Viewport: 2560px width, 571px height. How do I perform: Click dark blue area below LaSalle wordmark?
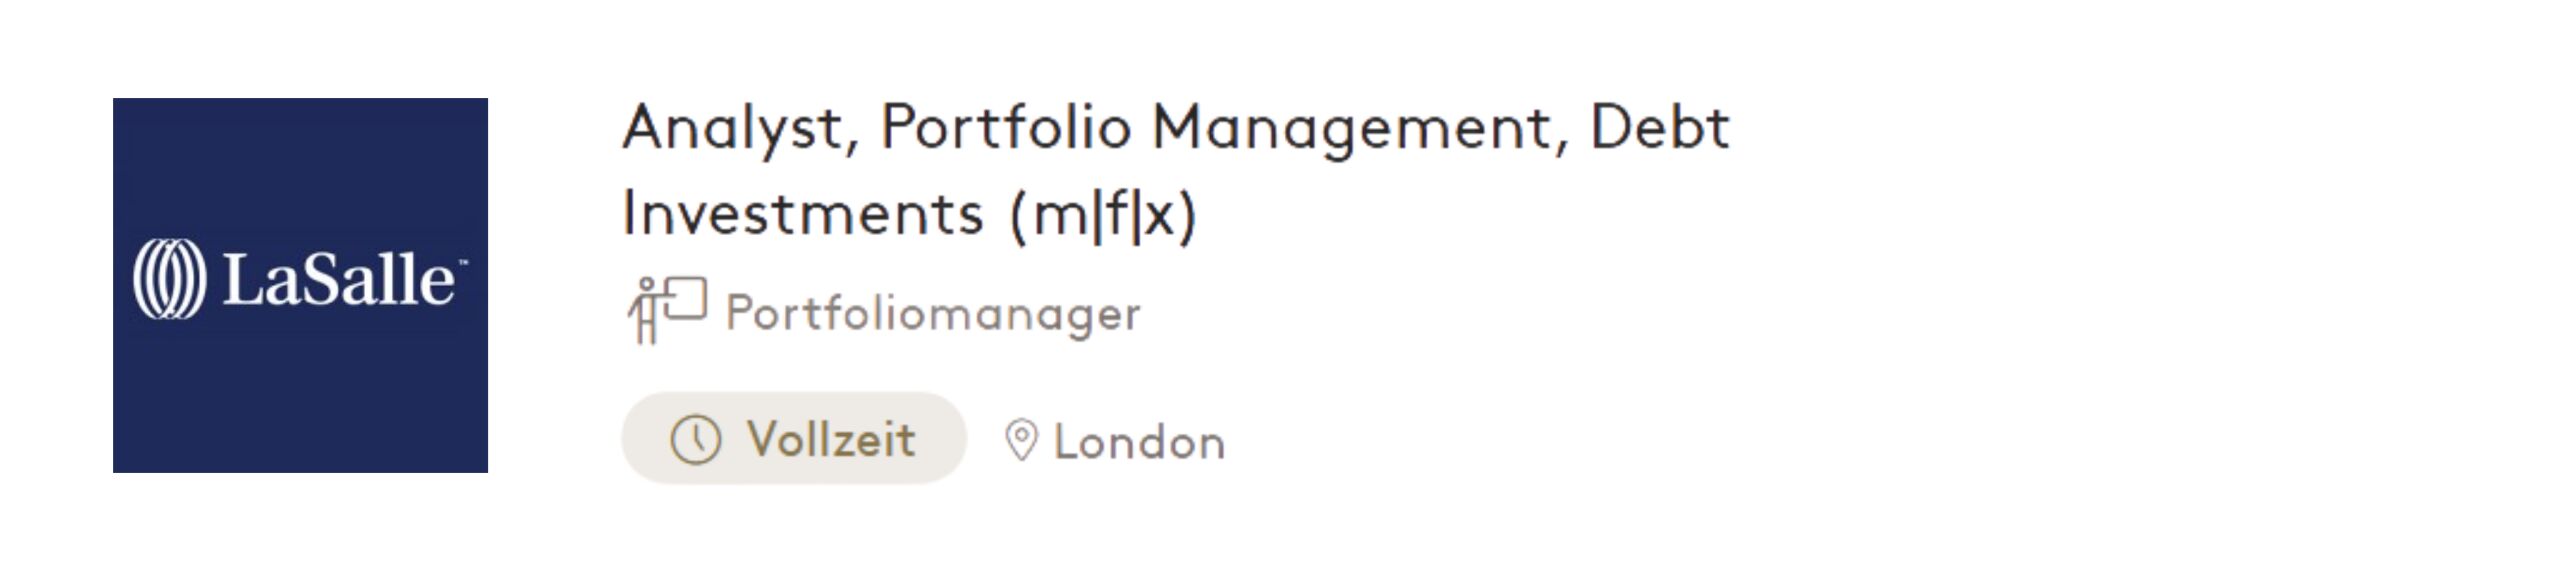tap(300, 400)
